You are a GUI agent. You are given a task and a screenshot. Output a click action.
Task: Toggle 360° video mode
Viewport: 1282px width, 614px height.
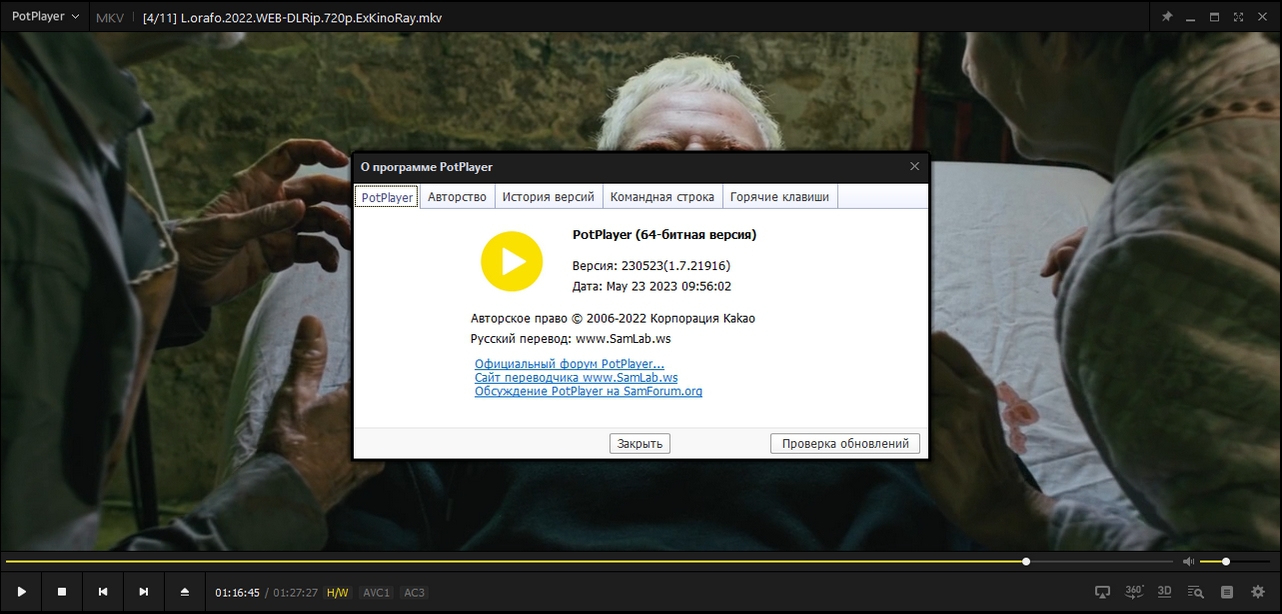(1134, 592)
